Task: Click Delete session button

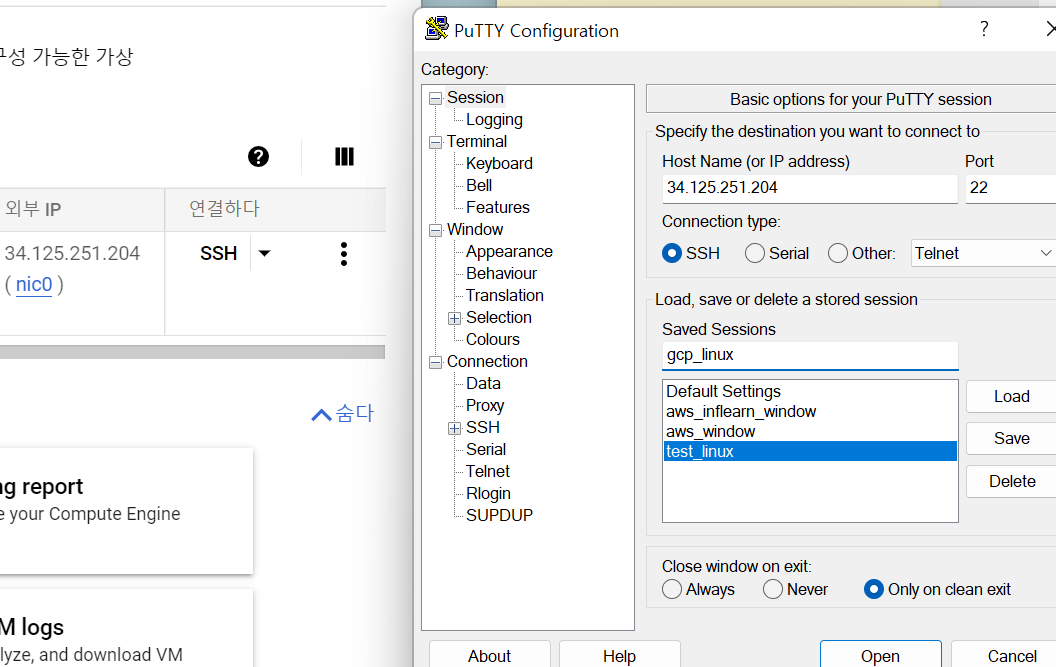Action: 1012,482
